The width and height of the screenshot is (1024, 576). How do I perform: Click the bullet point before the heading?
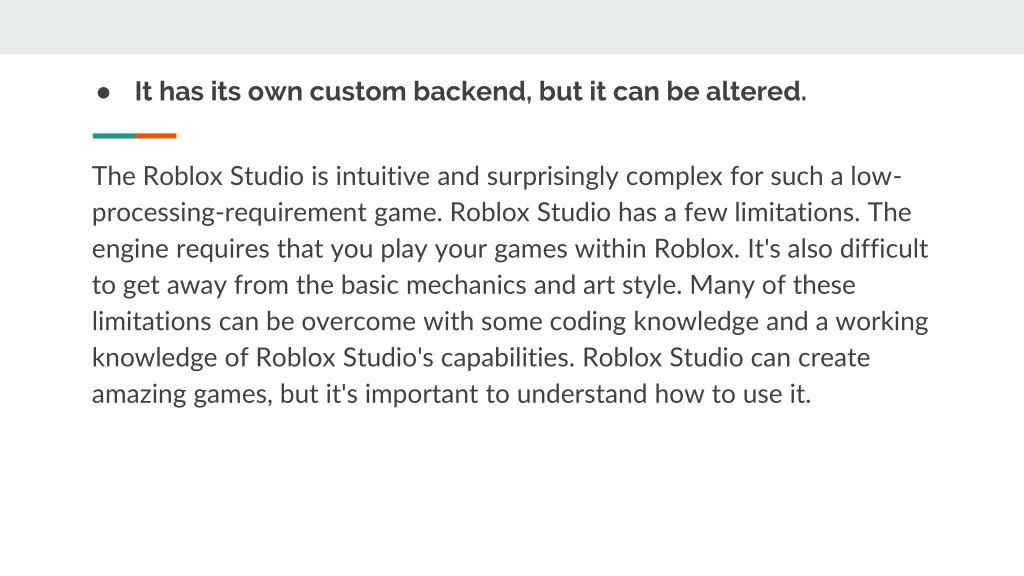[103, 93]
